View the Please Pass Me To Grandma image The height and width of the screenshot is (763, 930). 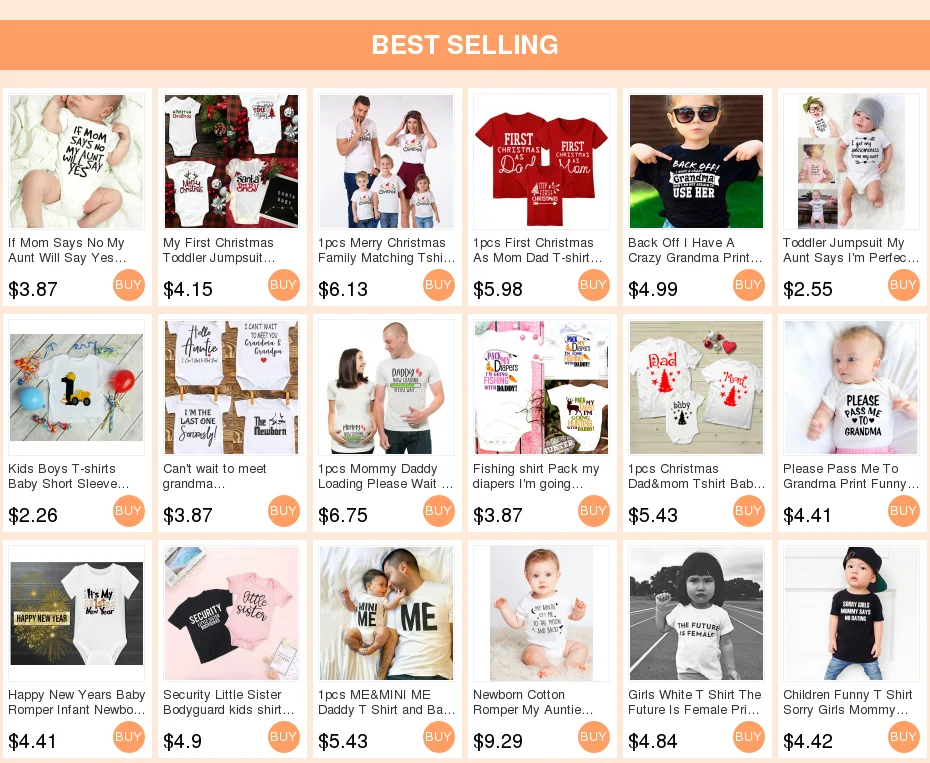[851, 387]
